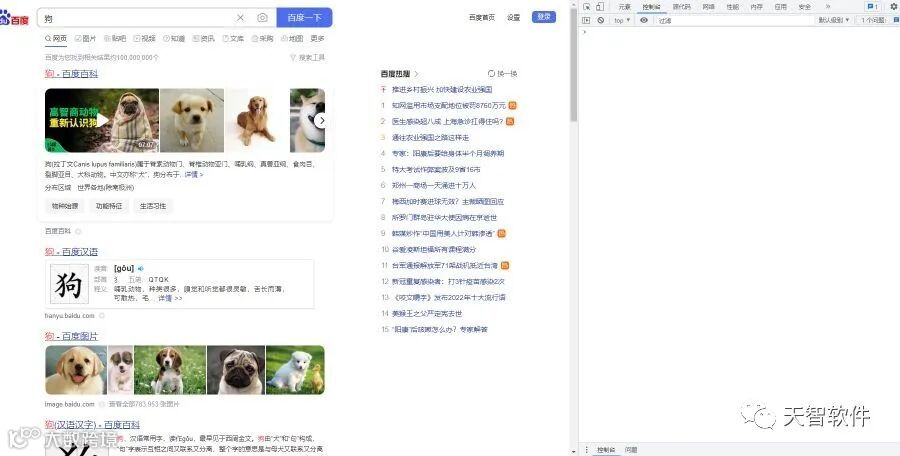The height and width of the screenshot is (456, 900).
Task: Open the DevTools 网络 tab
Action: click(x=709, y=7)
